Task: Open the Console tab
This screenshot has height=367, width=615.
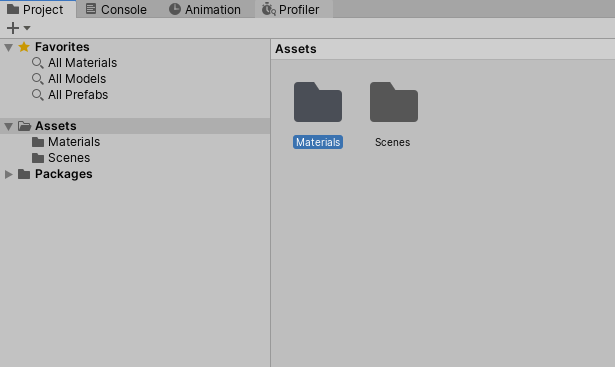Action: pyautogui.click(x=116, y=9)
